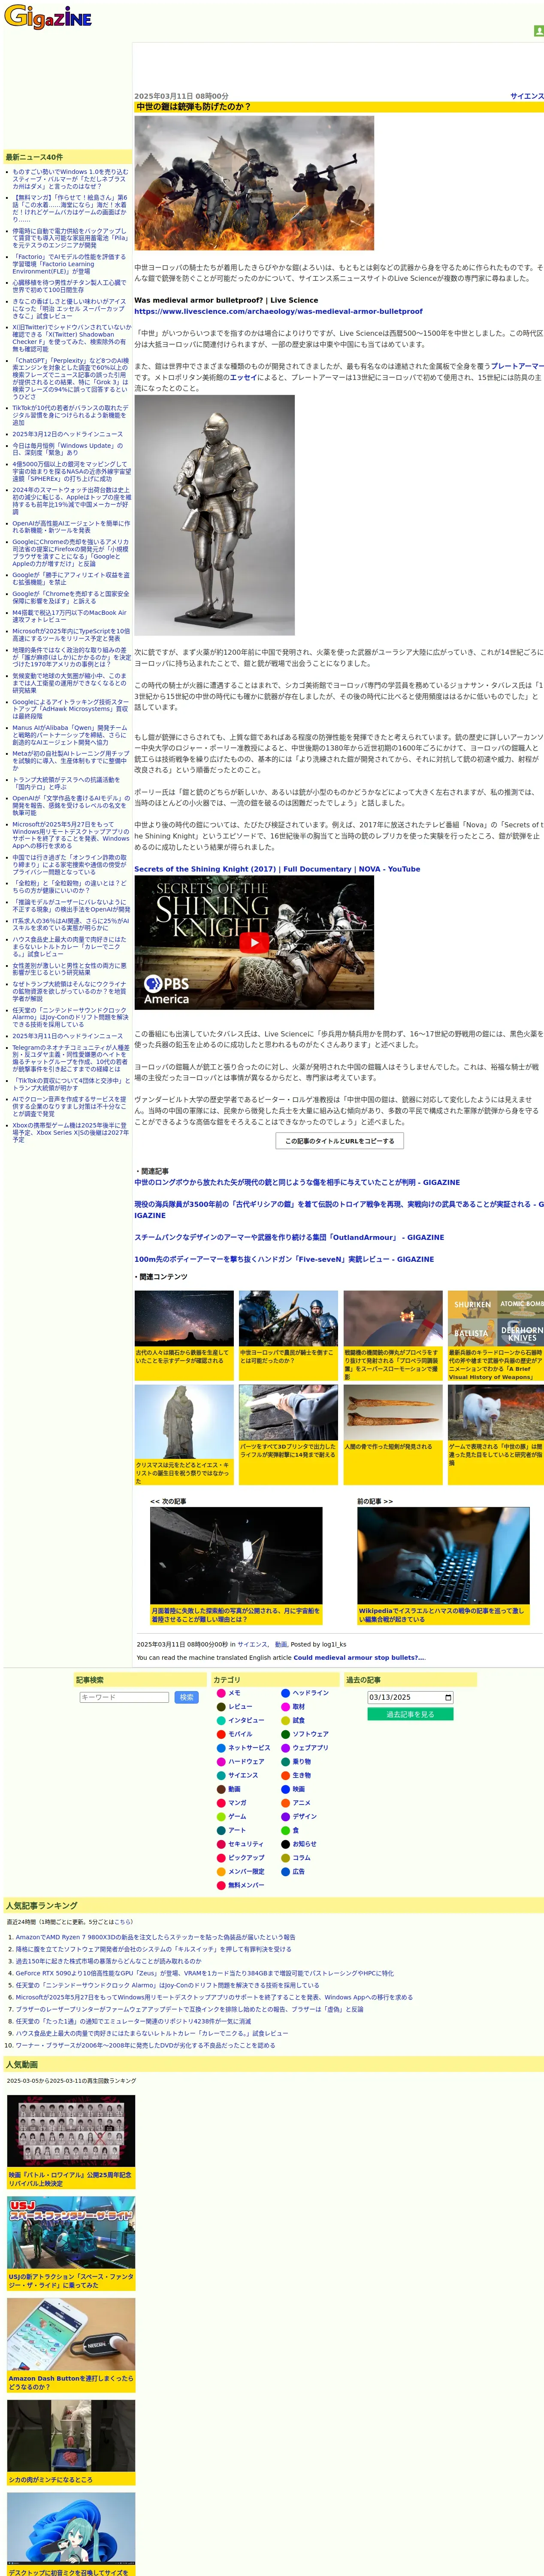Open the sidebar headline about Windows 1.0 and Steve Ballmer

tap(70, 179)
